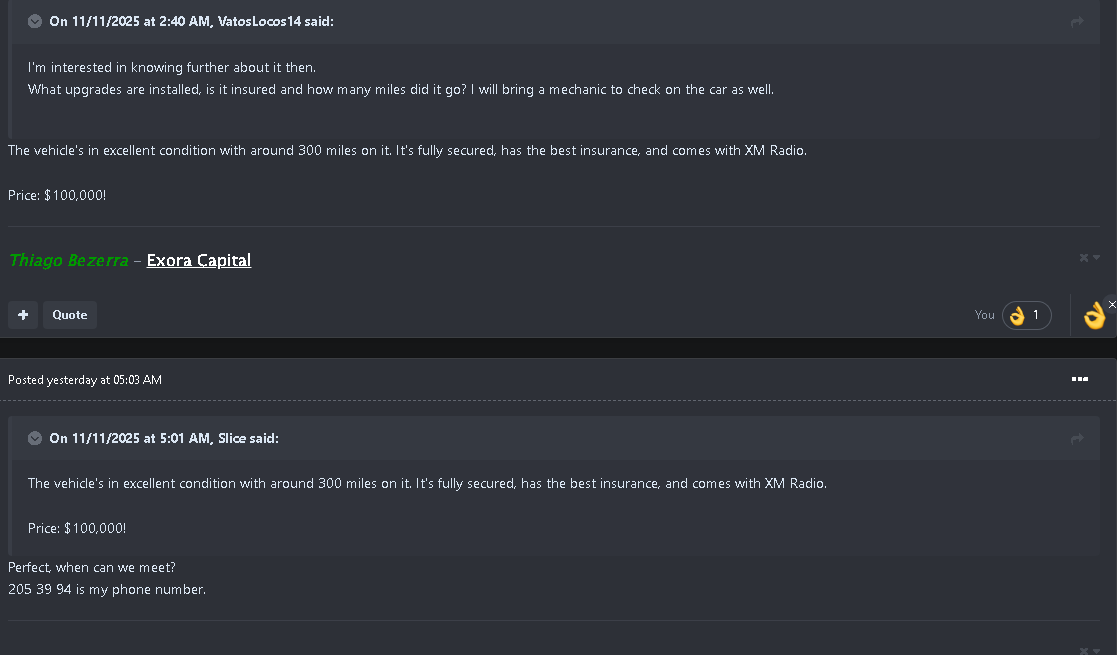Open Thiago Bezerra signature link
Viewport: 1117px width, 655px height.
pos(68,261)
